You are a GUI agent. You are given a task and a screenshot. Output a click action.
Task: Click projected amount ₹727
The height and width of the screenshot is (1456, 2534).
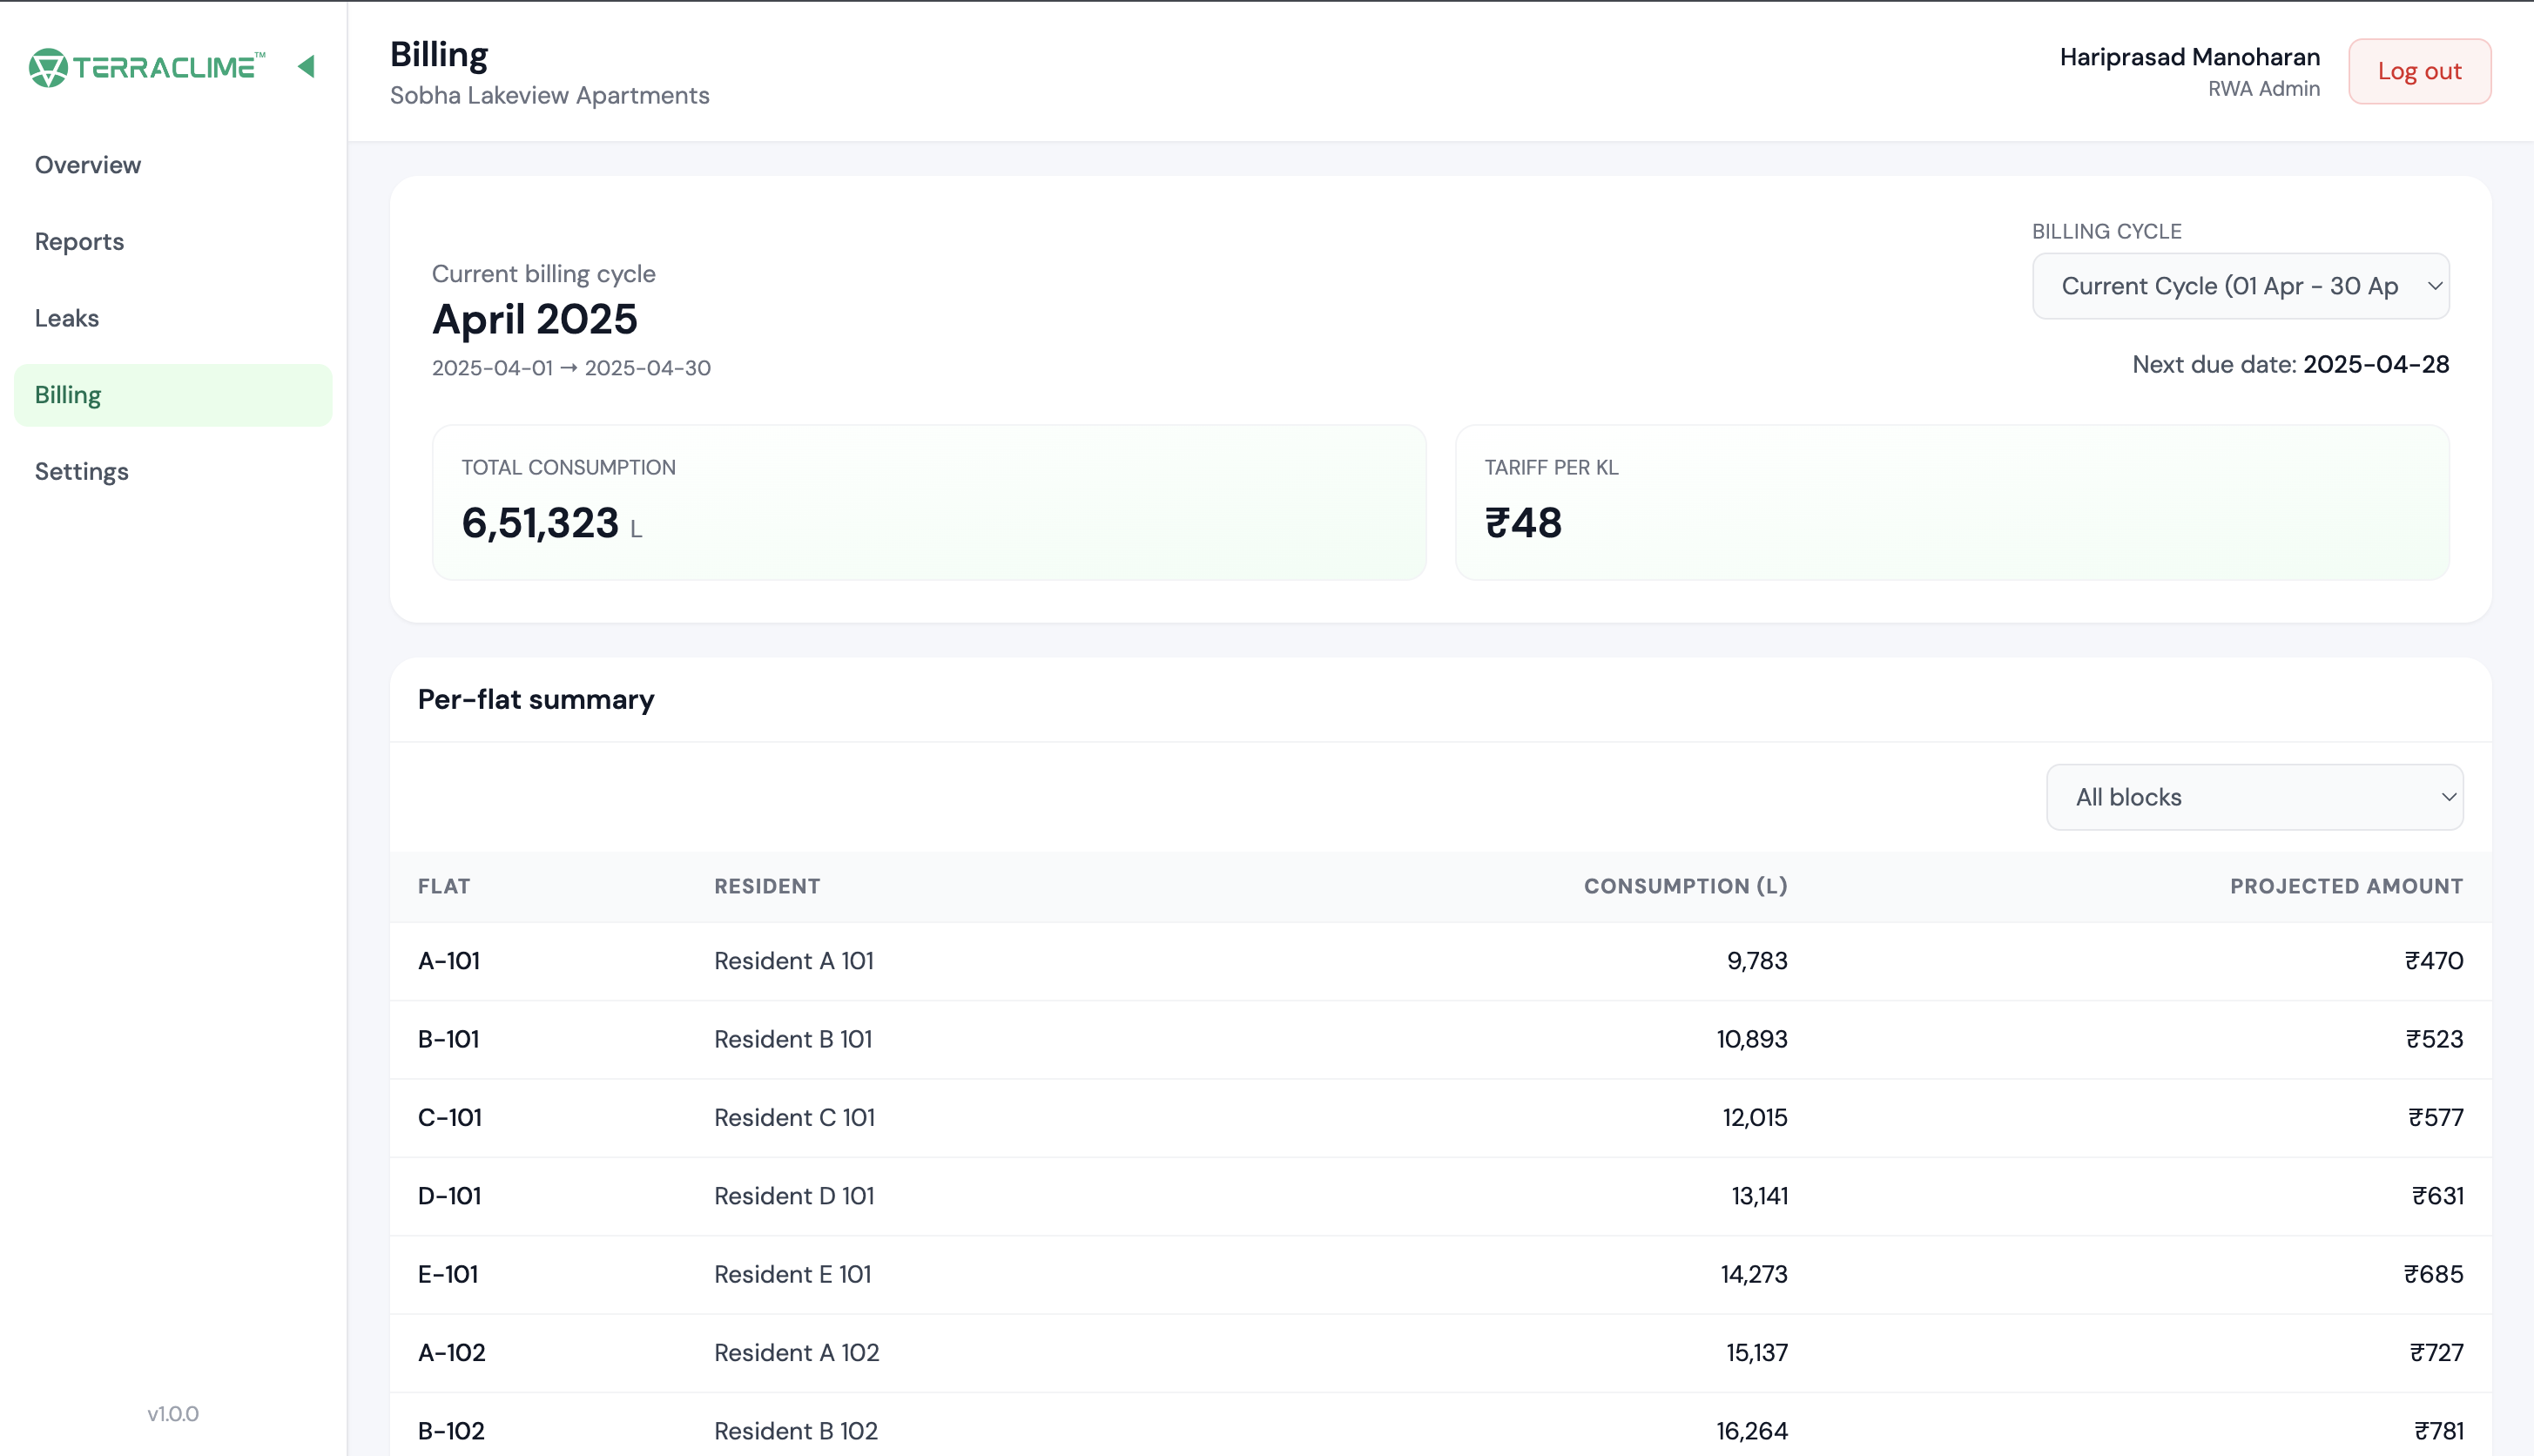tap(2436, 1352)
